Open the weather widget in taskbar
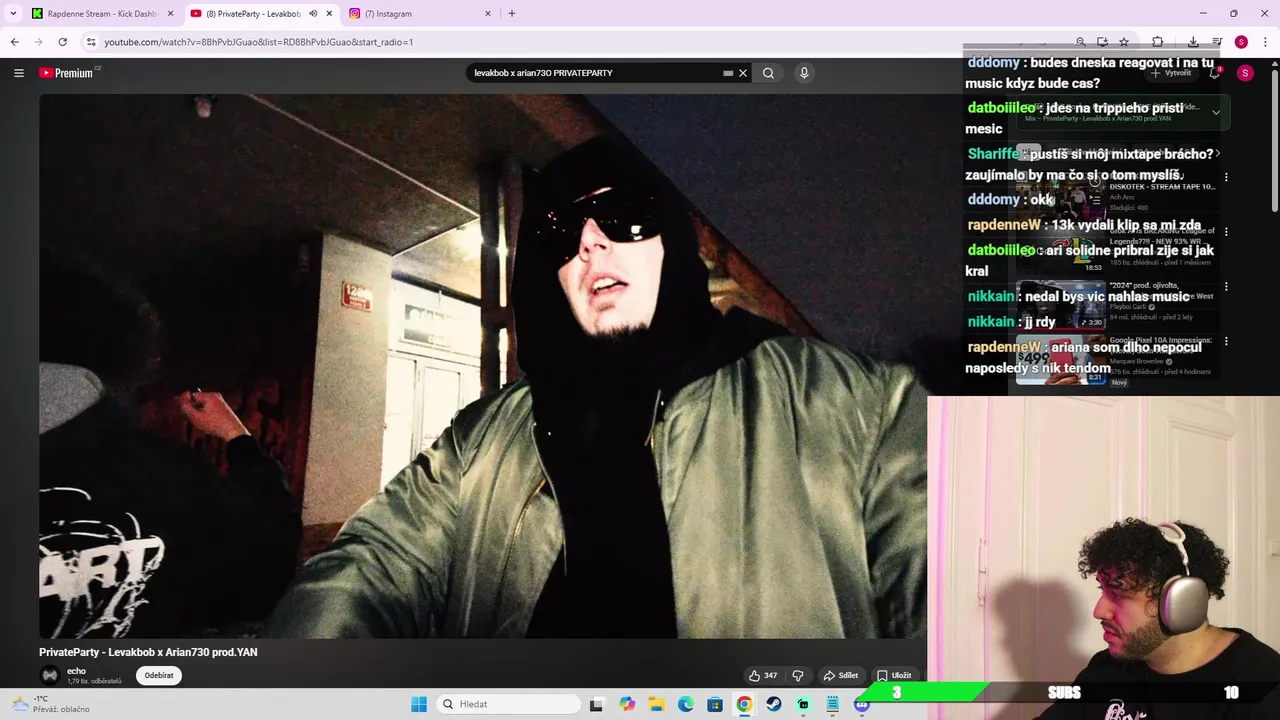 click(50, 704)
